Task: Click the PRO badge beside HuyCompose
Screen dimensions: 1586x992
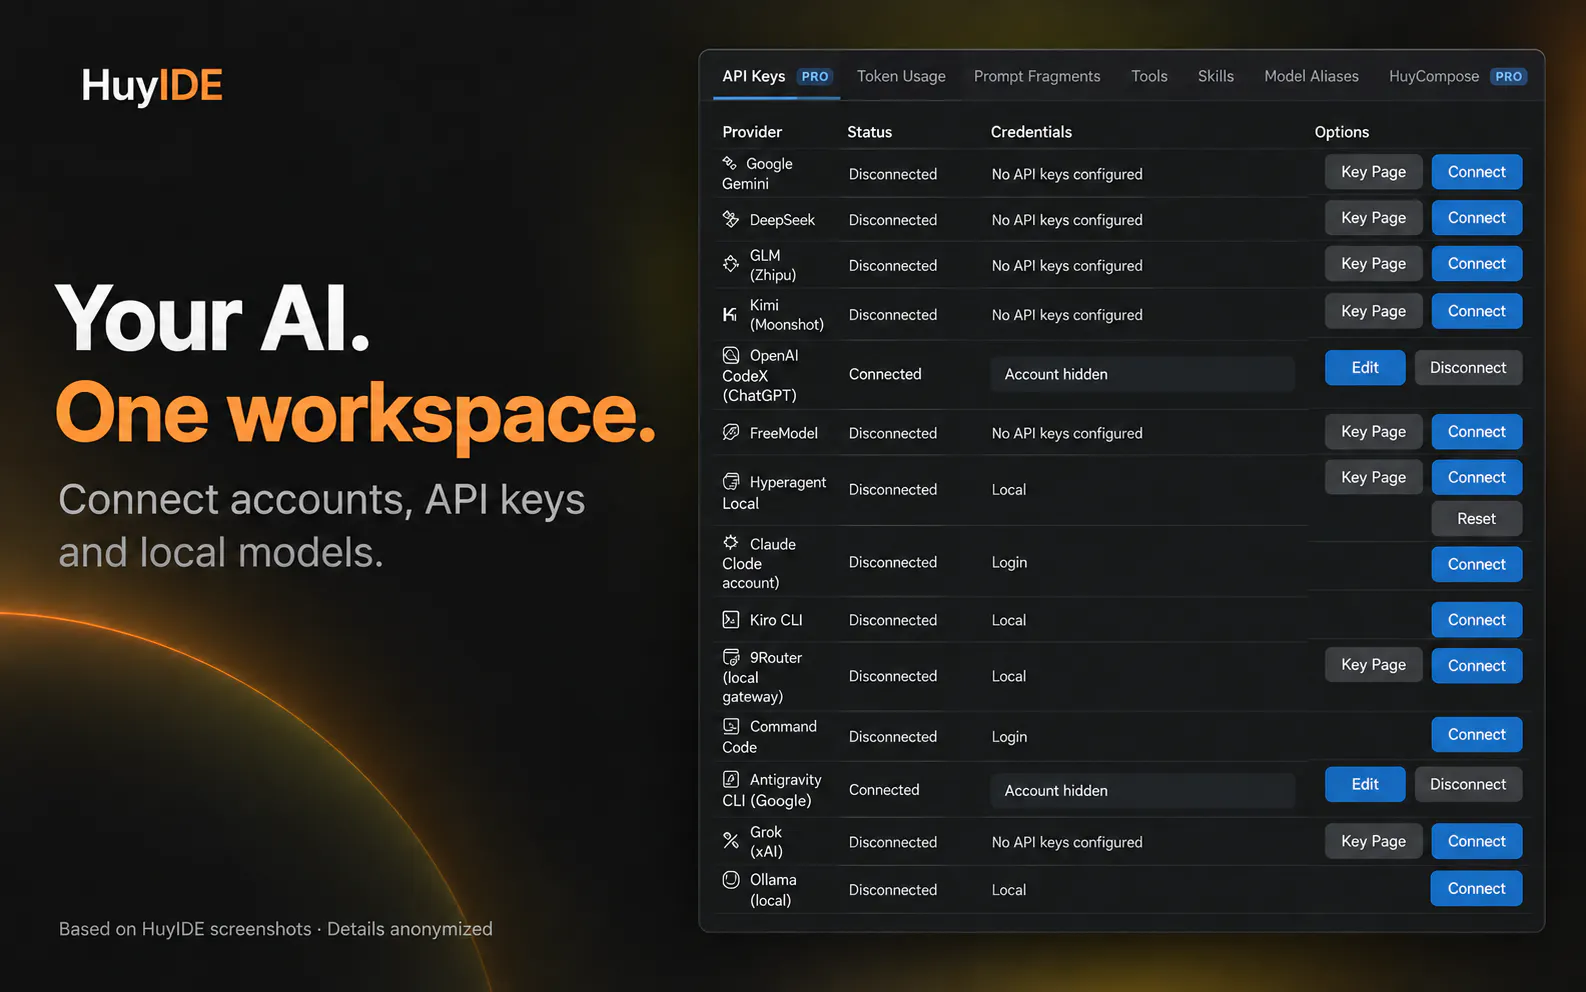Action: (x=1508, y=76)
